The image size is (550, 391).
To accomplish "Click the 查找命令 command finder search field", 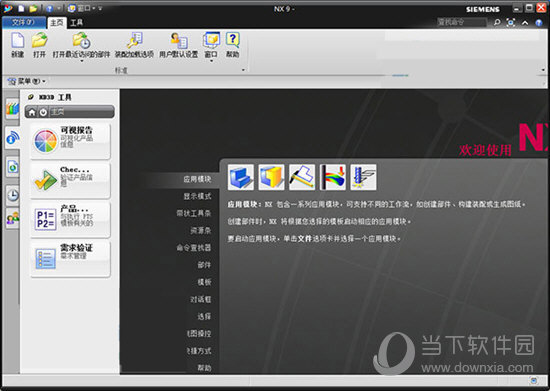I will click(x=461, y=22).
